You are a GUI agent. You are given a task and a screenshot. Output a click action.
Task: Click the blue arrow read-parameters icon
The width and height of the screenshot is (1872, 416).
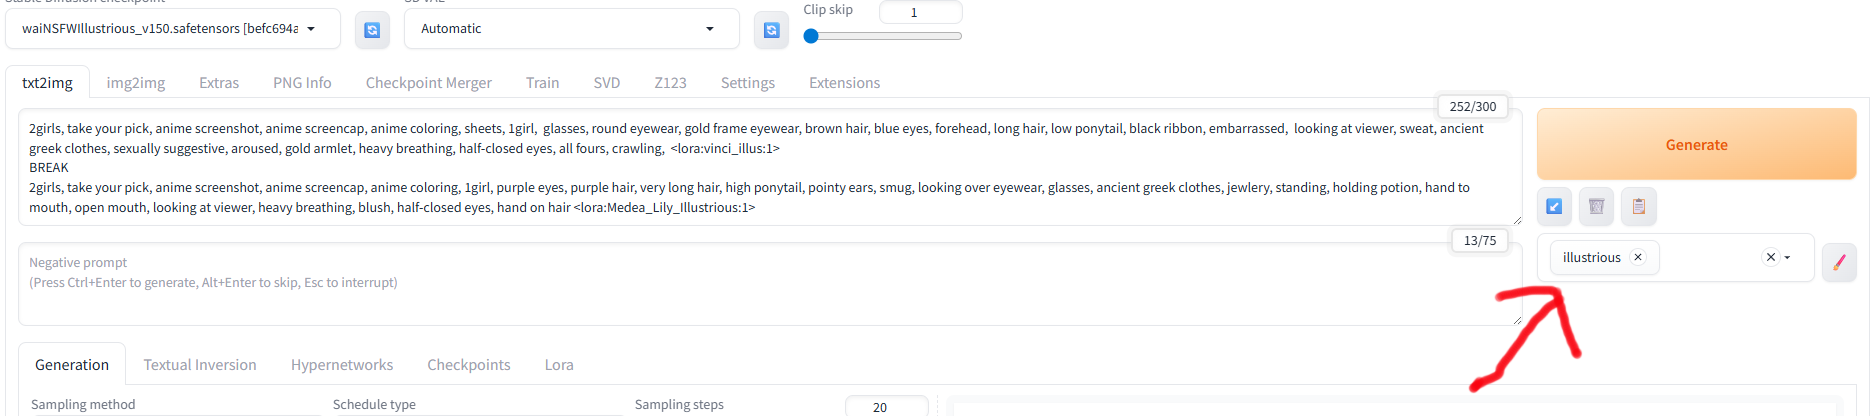1554,206
